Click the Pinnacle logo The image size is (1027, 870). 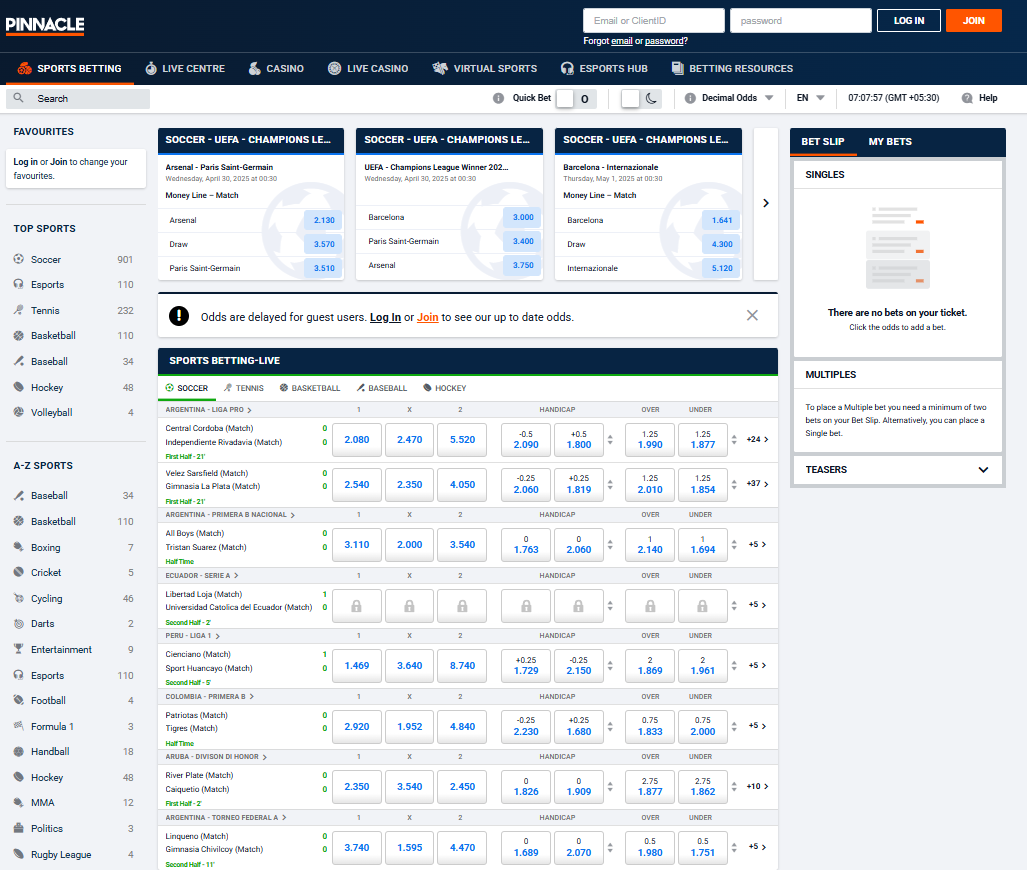[45, 25]
